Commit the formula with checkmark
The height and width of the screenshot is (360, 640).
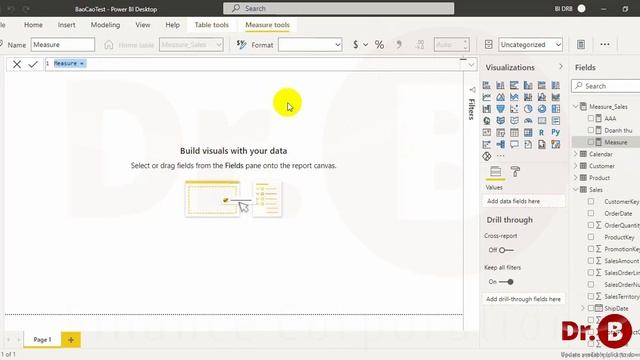(33, 64)
